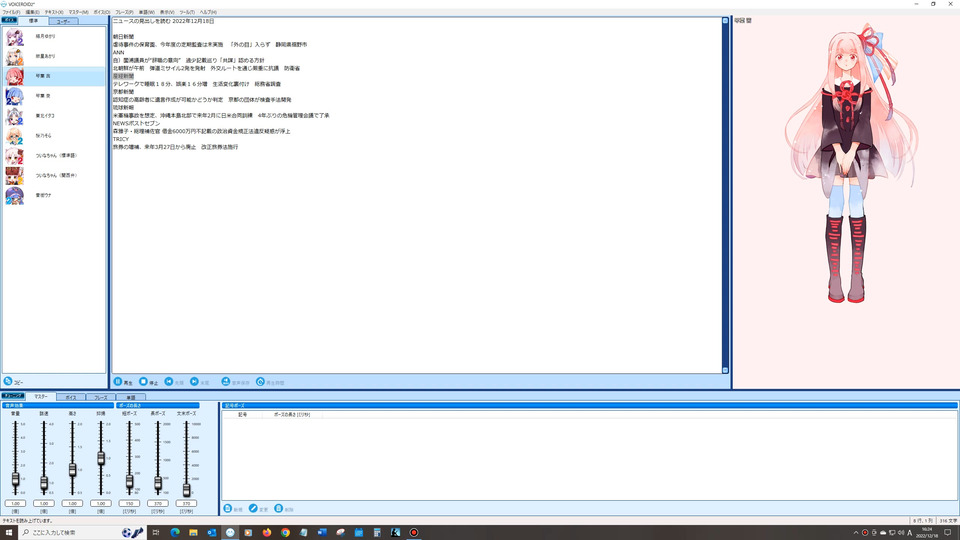The image size is (960, 540).
Task: Jump to start with 先頭 icon
Action: click(x=169, y=381)
